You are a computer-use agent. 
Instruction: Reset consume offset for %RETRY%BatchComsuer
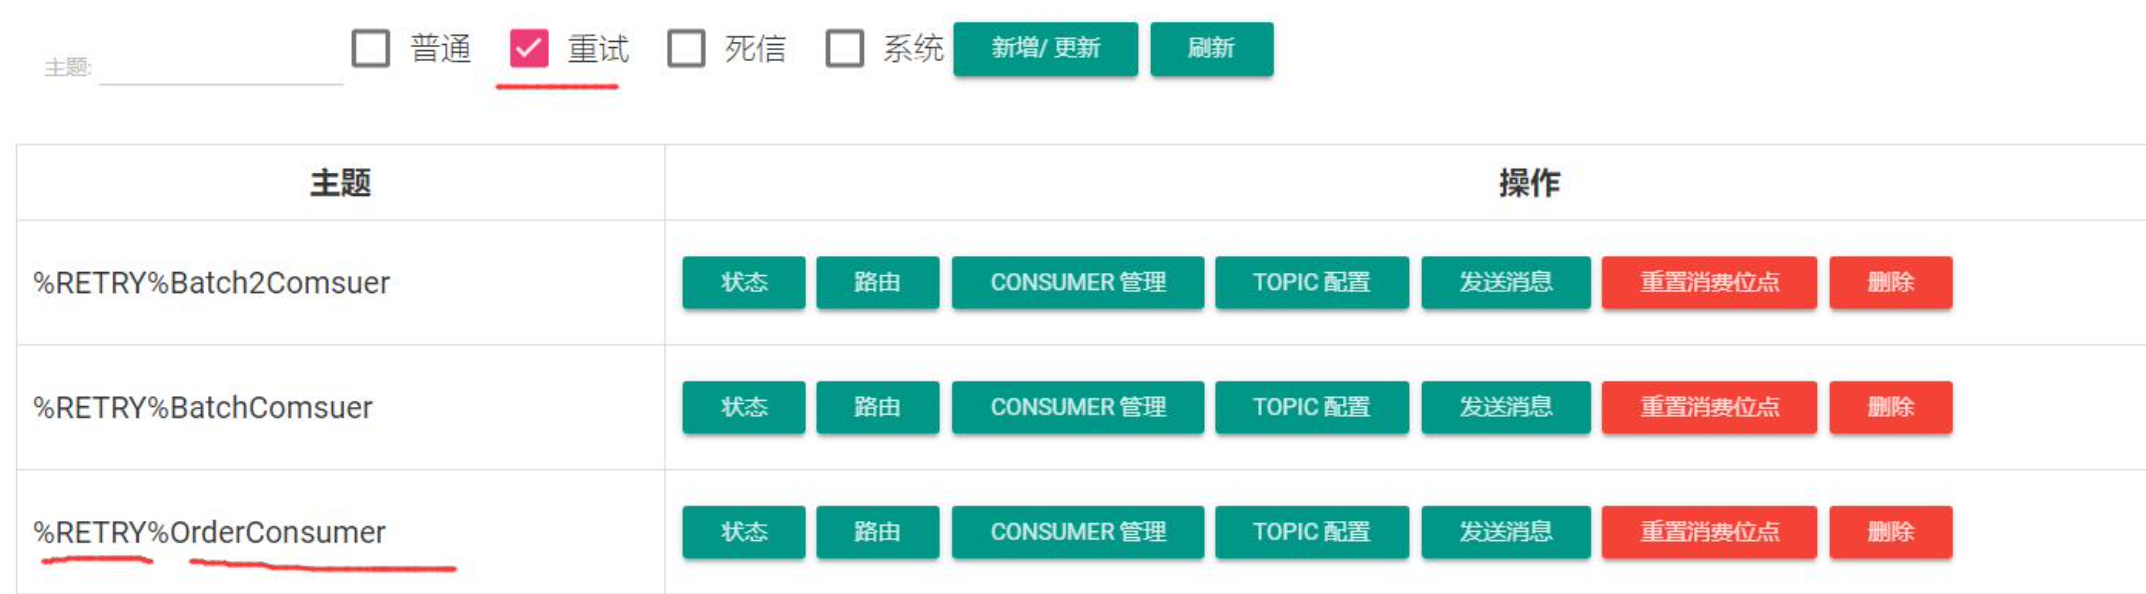pyautogui.click(x=1710, y=408)
